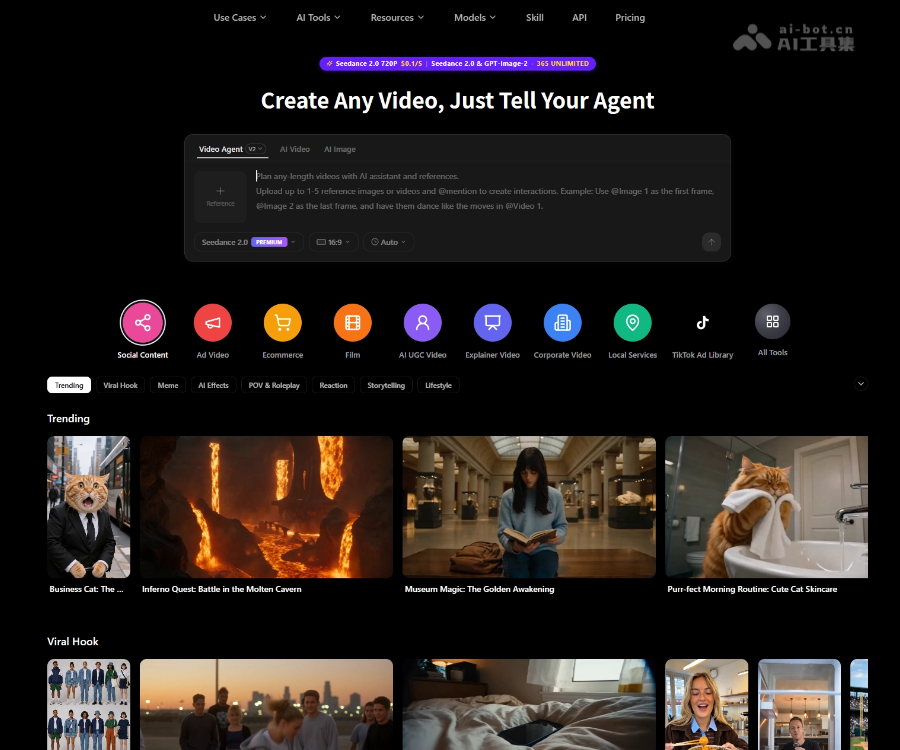900x750 pixels.
Task: Filter by the Meme chip
Action: pos(168,385)
